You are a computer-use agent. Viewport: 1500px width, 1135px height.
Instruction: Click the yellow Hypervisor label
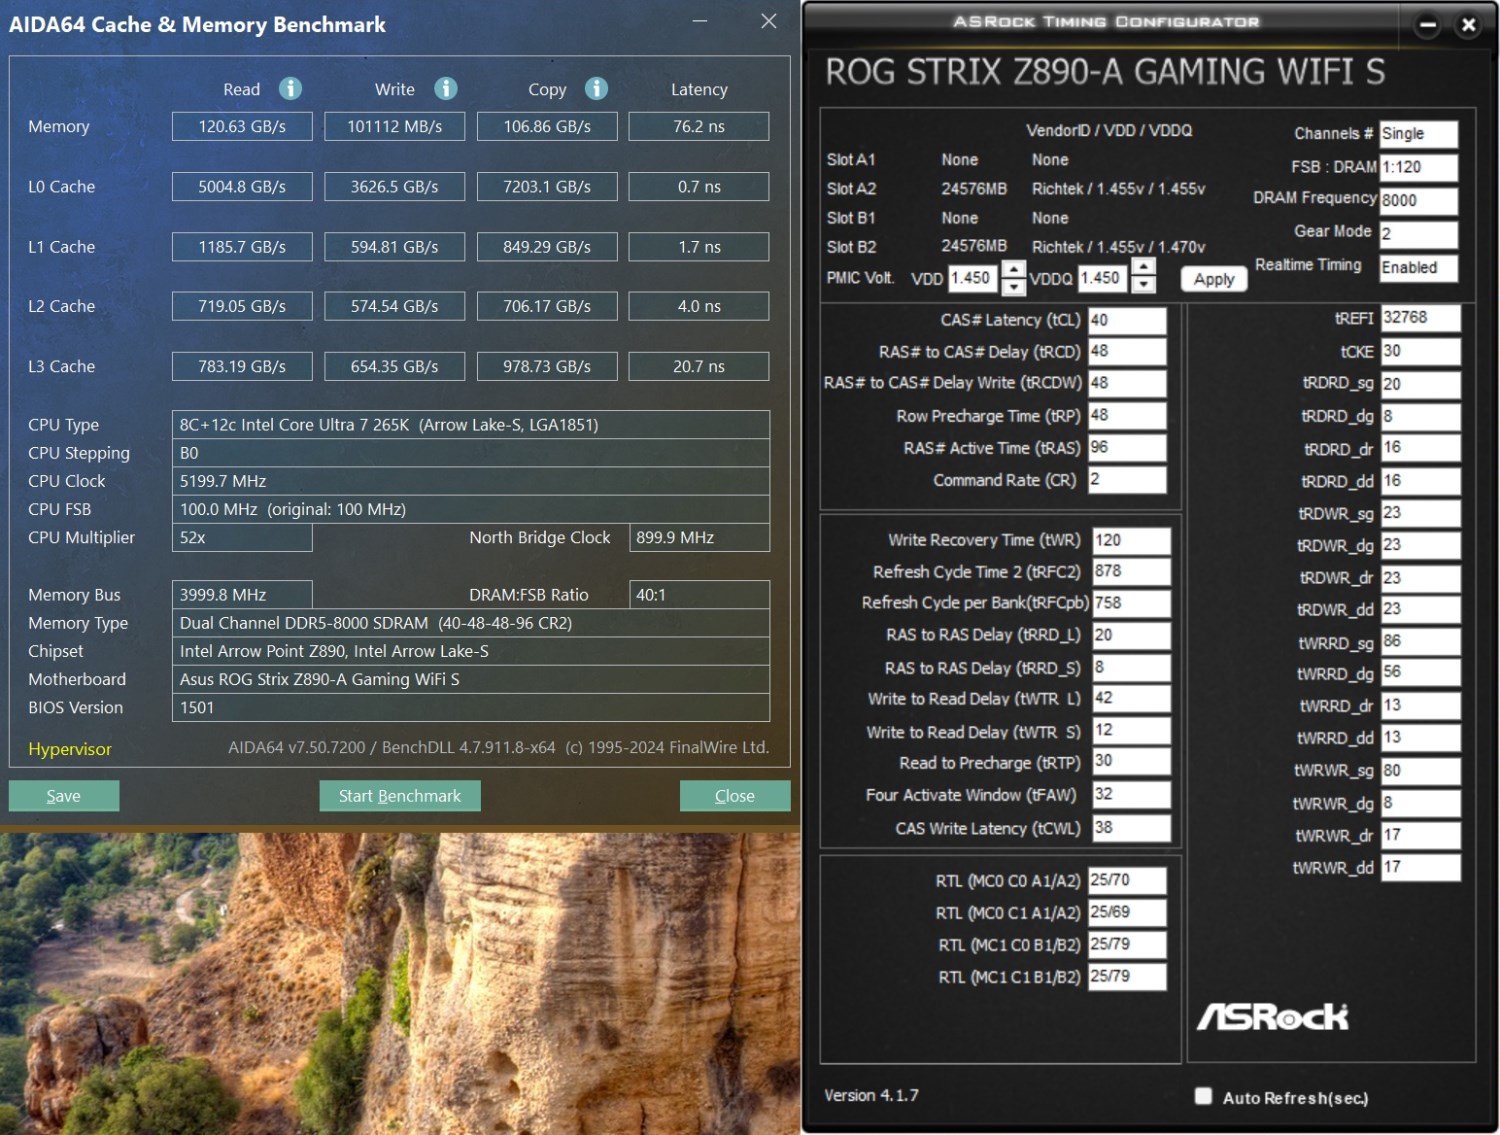point(70,749)
